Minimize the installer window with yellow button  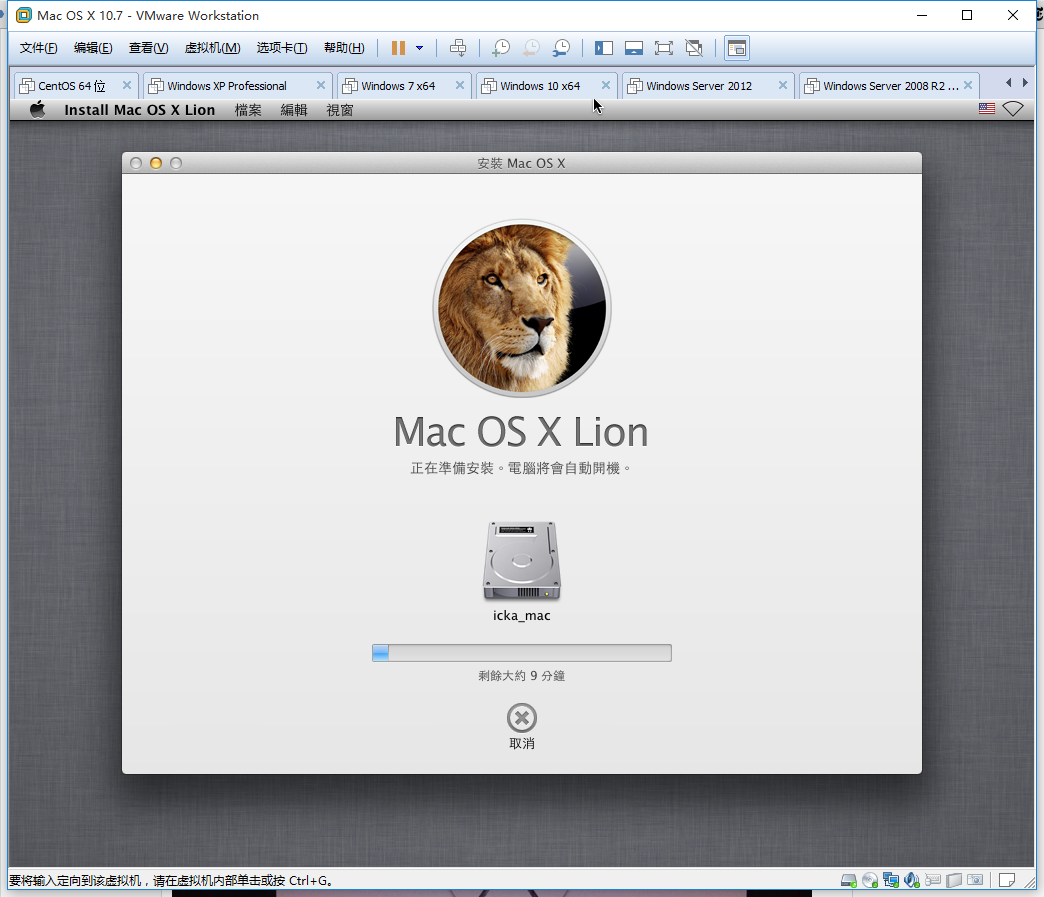click(156, 163)
